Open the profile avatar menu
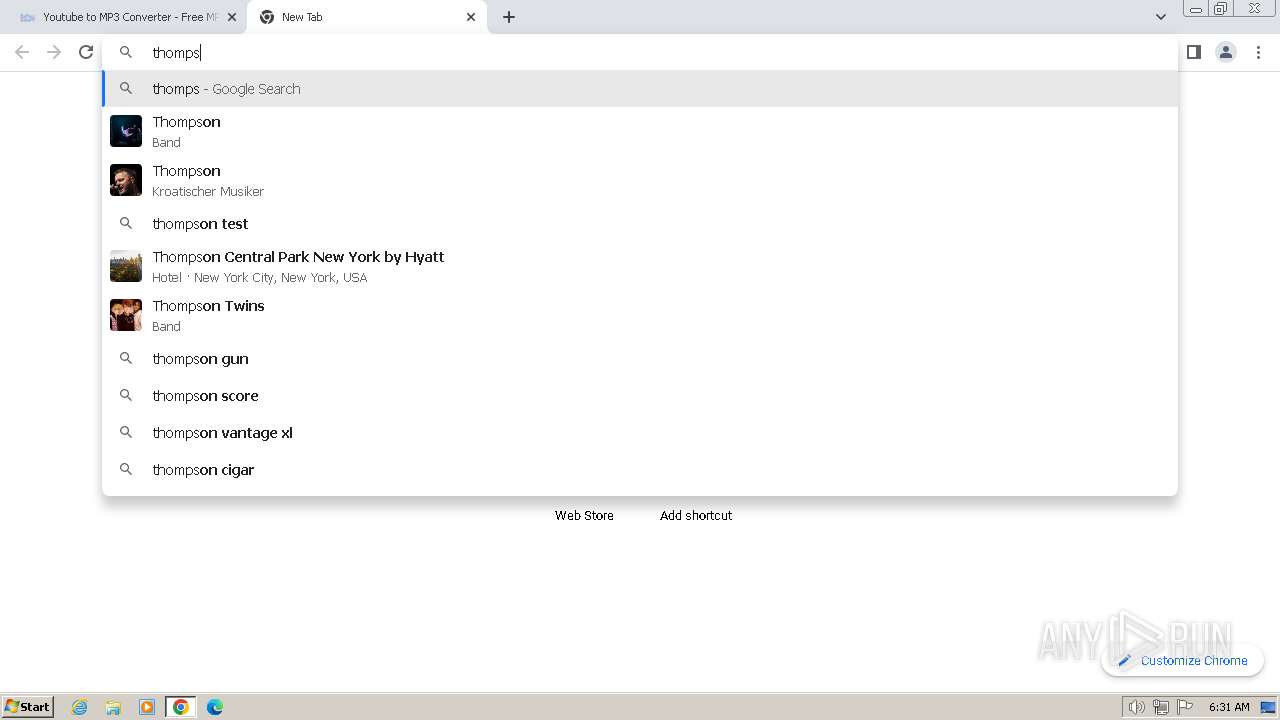This screenshot has height=720, width=1280. click(1226, 52)
